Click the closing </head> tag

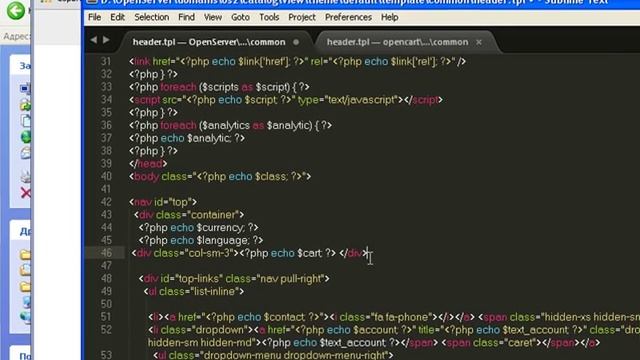pyautogui.click(x=148, y=164)
